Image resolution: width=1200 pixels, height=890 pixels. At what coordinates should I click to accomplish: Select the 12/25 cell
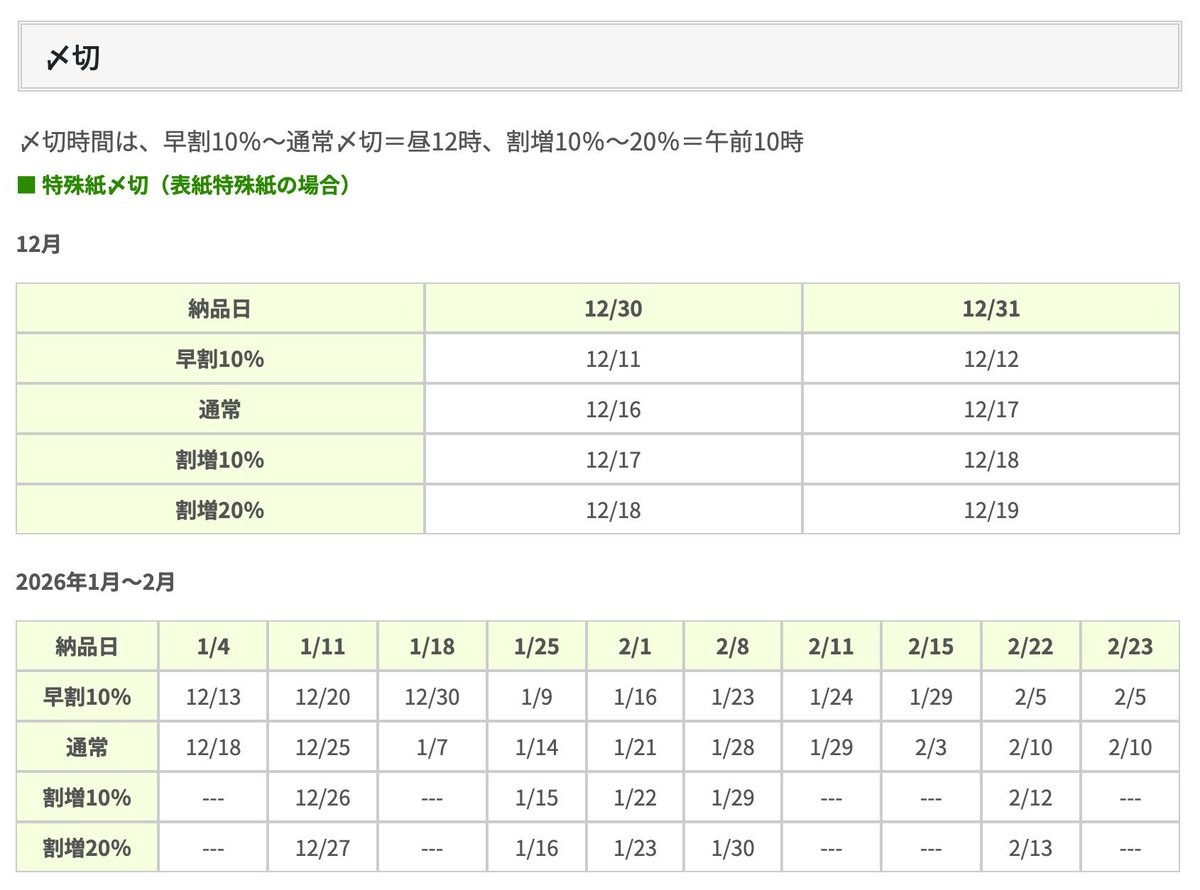coord(322,748)
